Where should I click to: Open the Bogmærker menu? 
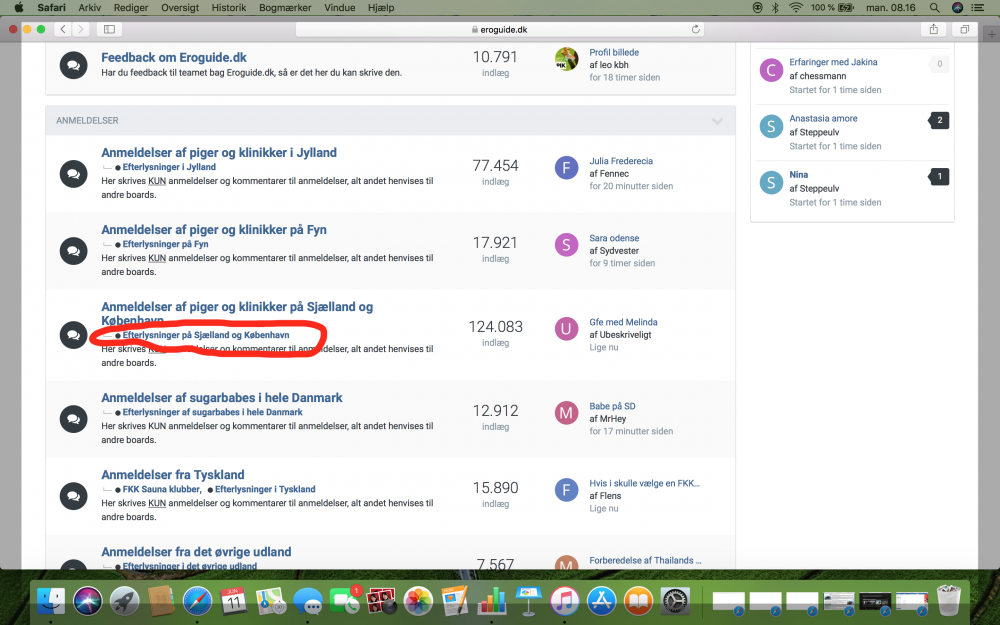tap(285, 8)
